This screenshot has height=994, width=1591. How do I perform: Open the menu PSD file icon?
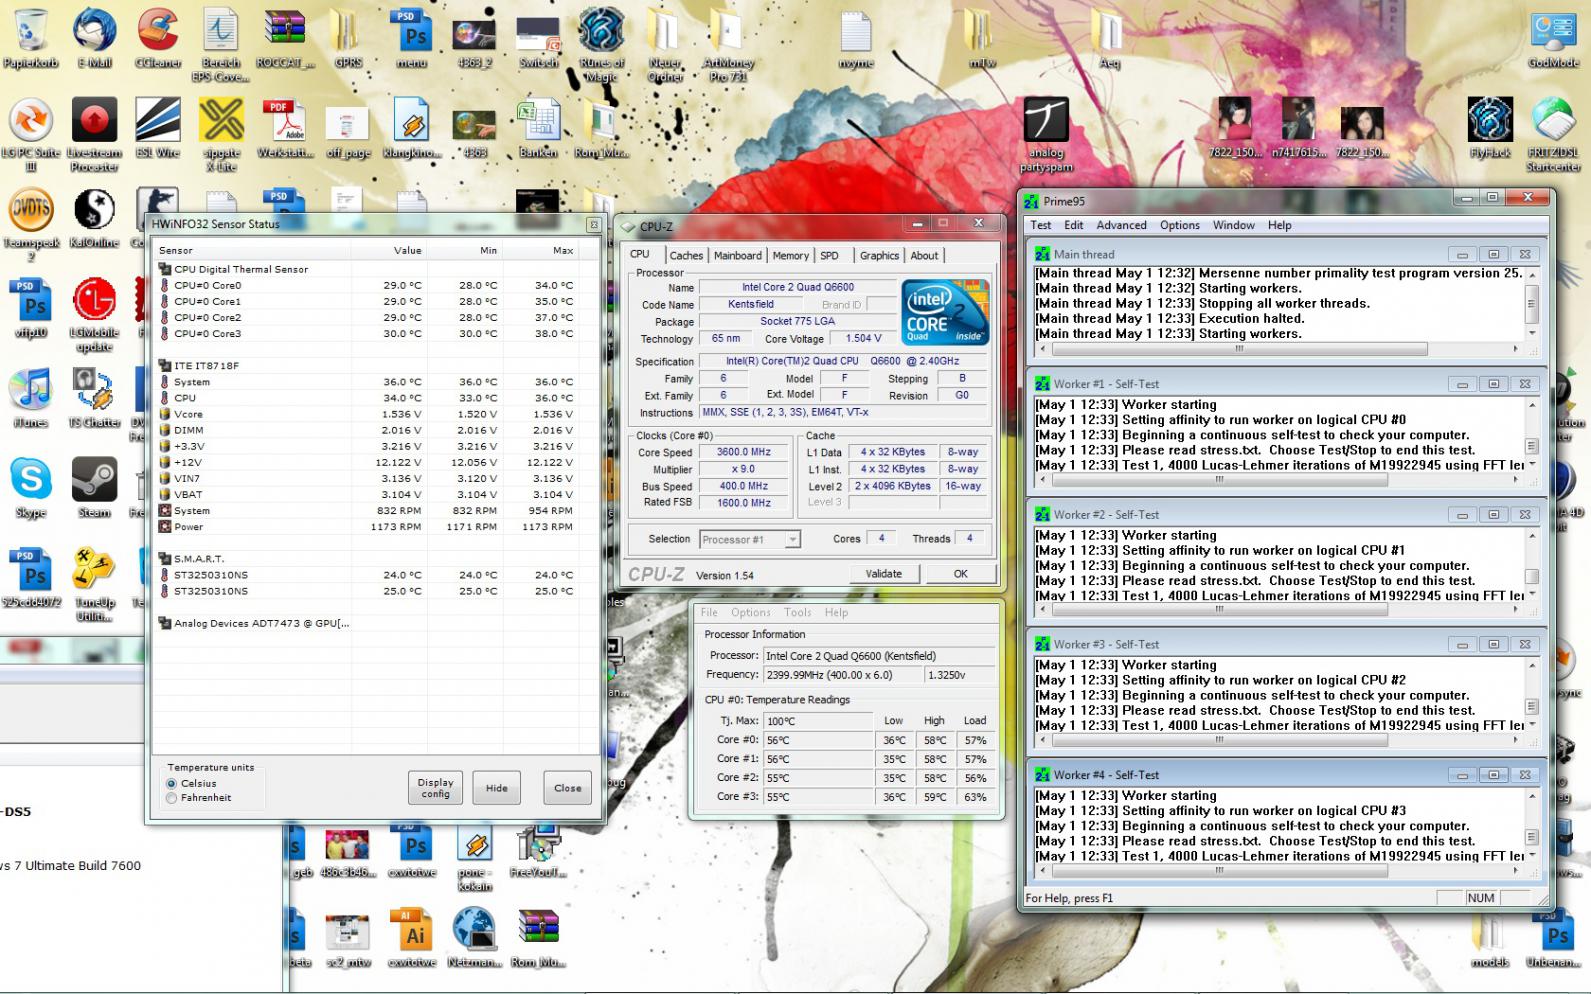pyautogui.click(x=411, y=38)
